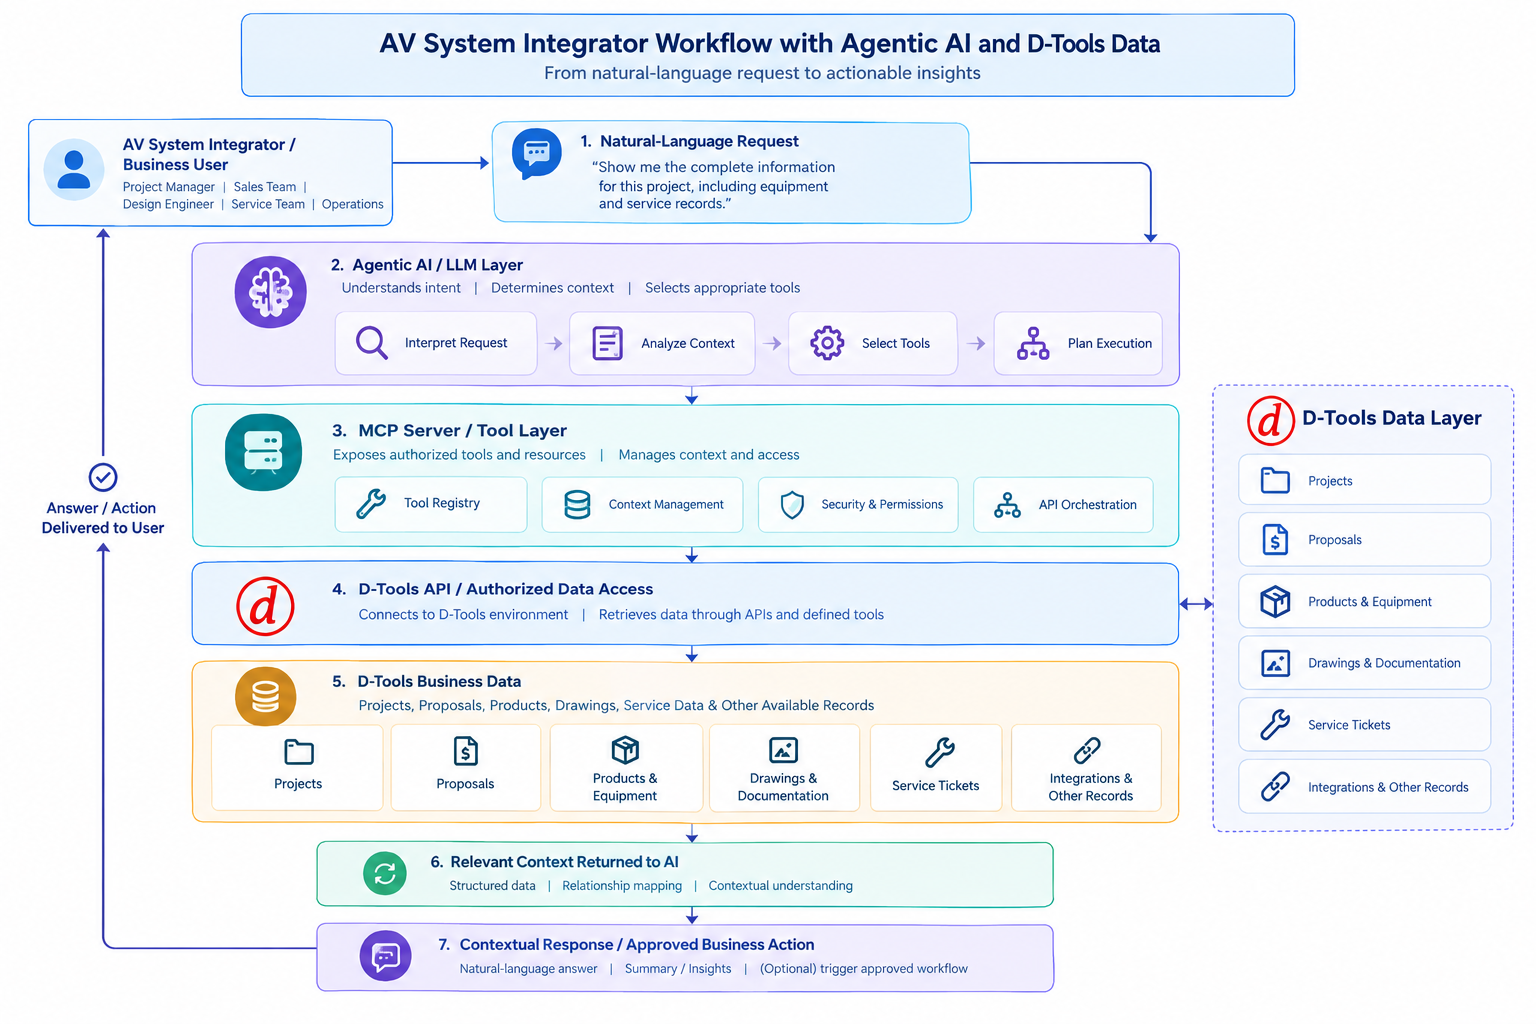The image size is (1536, 1024).
Task: Click the folder icon above Projects in step 5
Action: 299,751
